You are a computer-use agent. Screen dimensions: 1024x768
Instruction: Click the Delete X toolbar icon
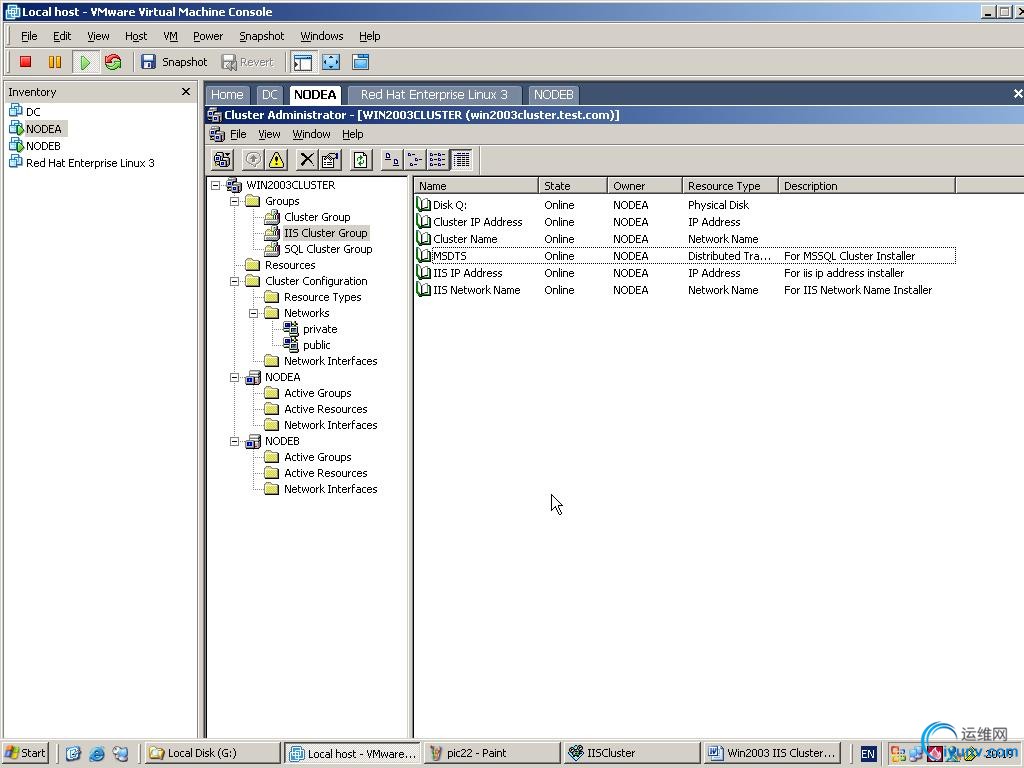click(x=307, y=160)
